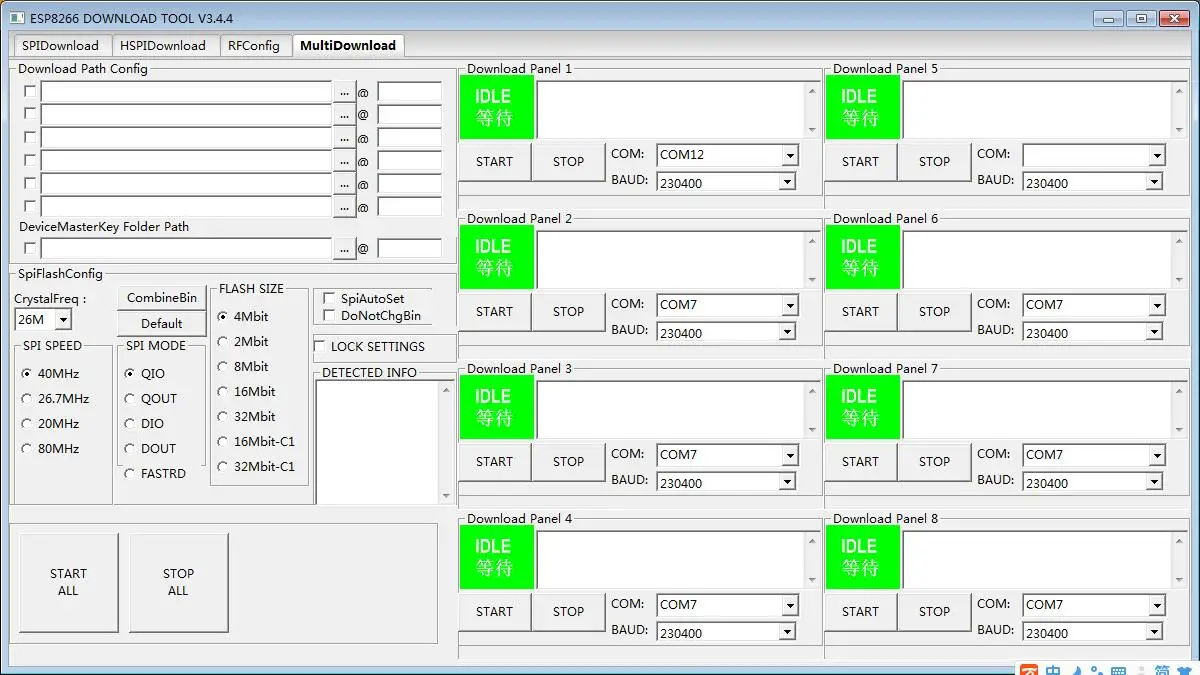Select 4Mbit flash size
Image resolution: width=1200 pixels, height=675 pixels.
click(x=223, y=316)
